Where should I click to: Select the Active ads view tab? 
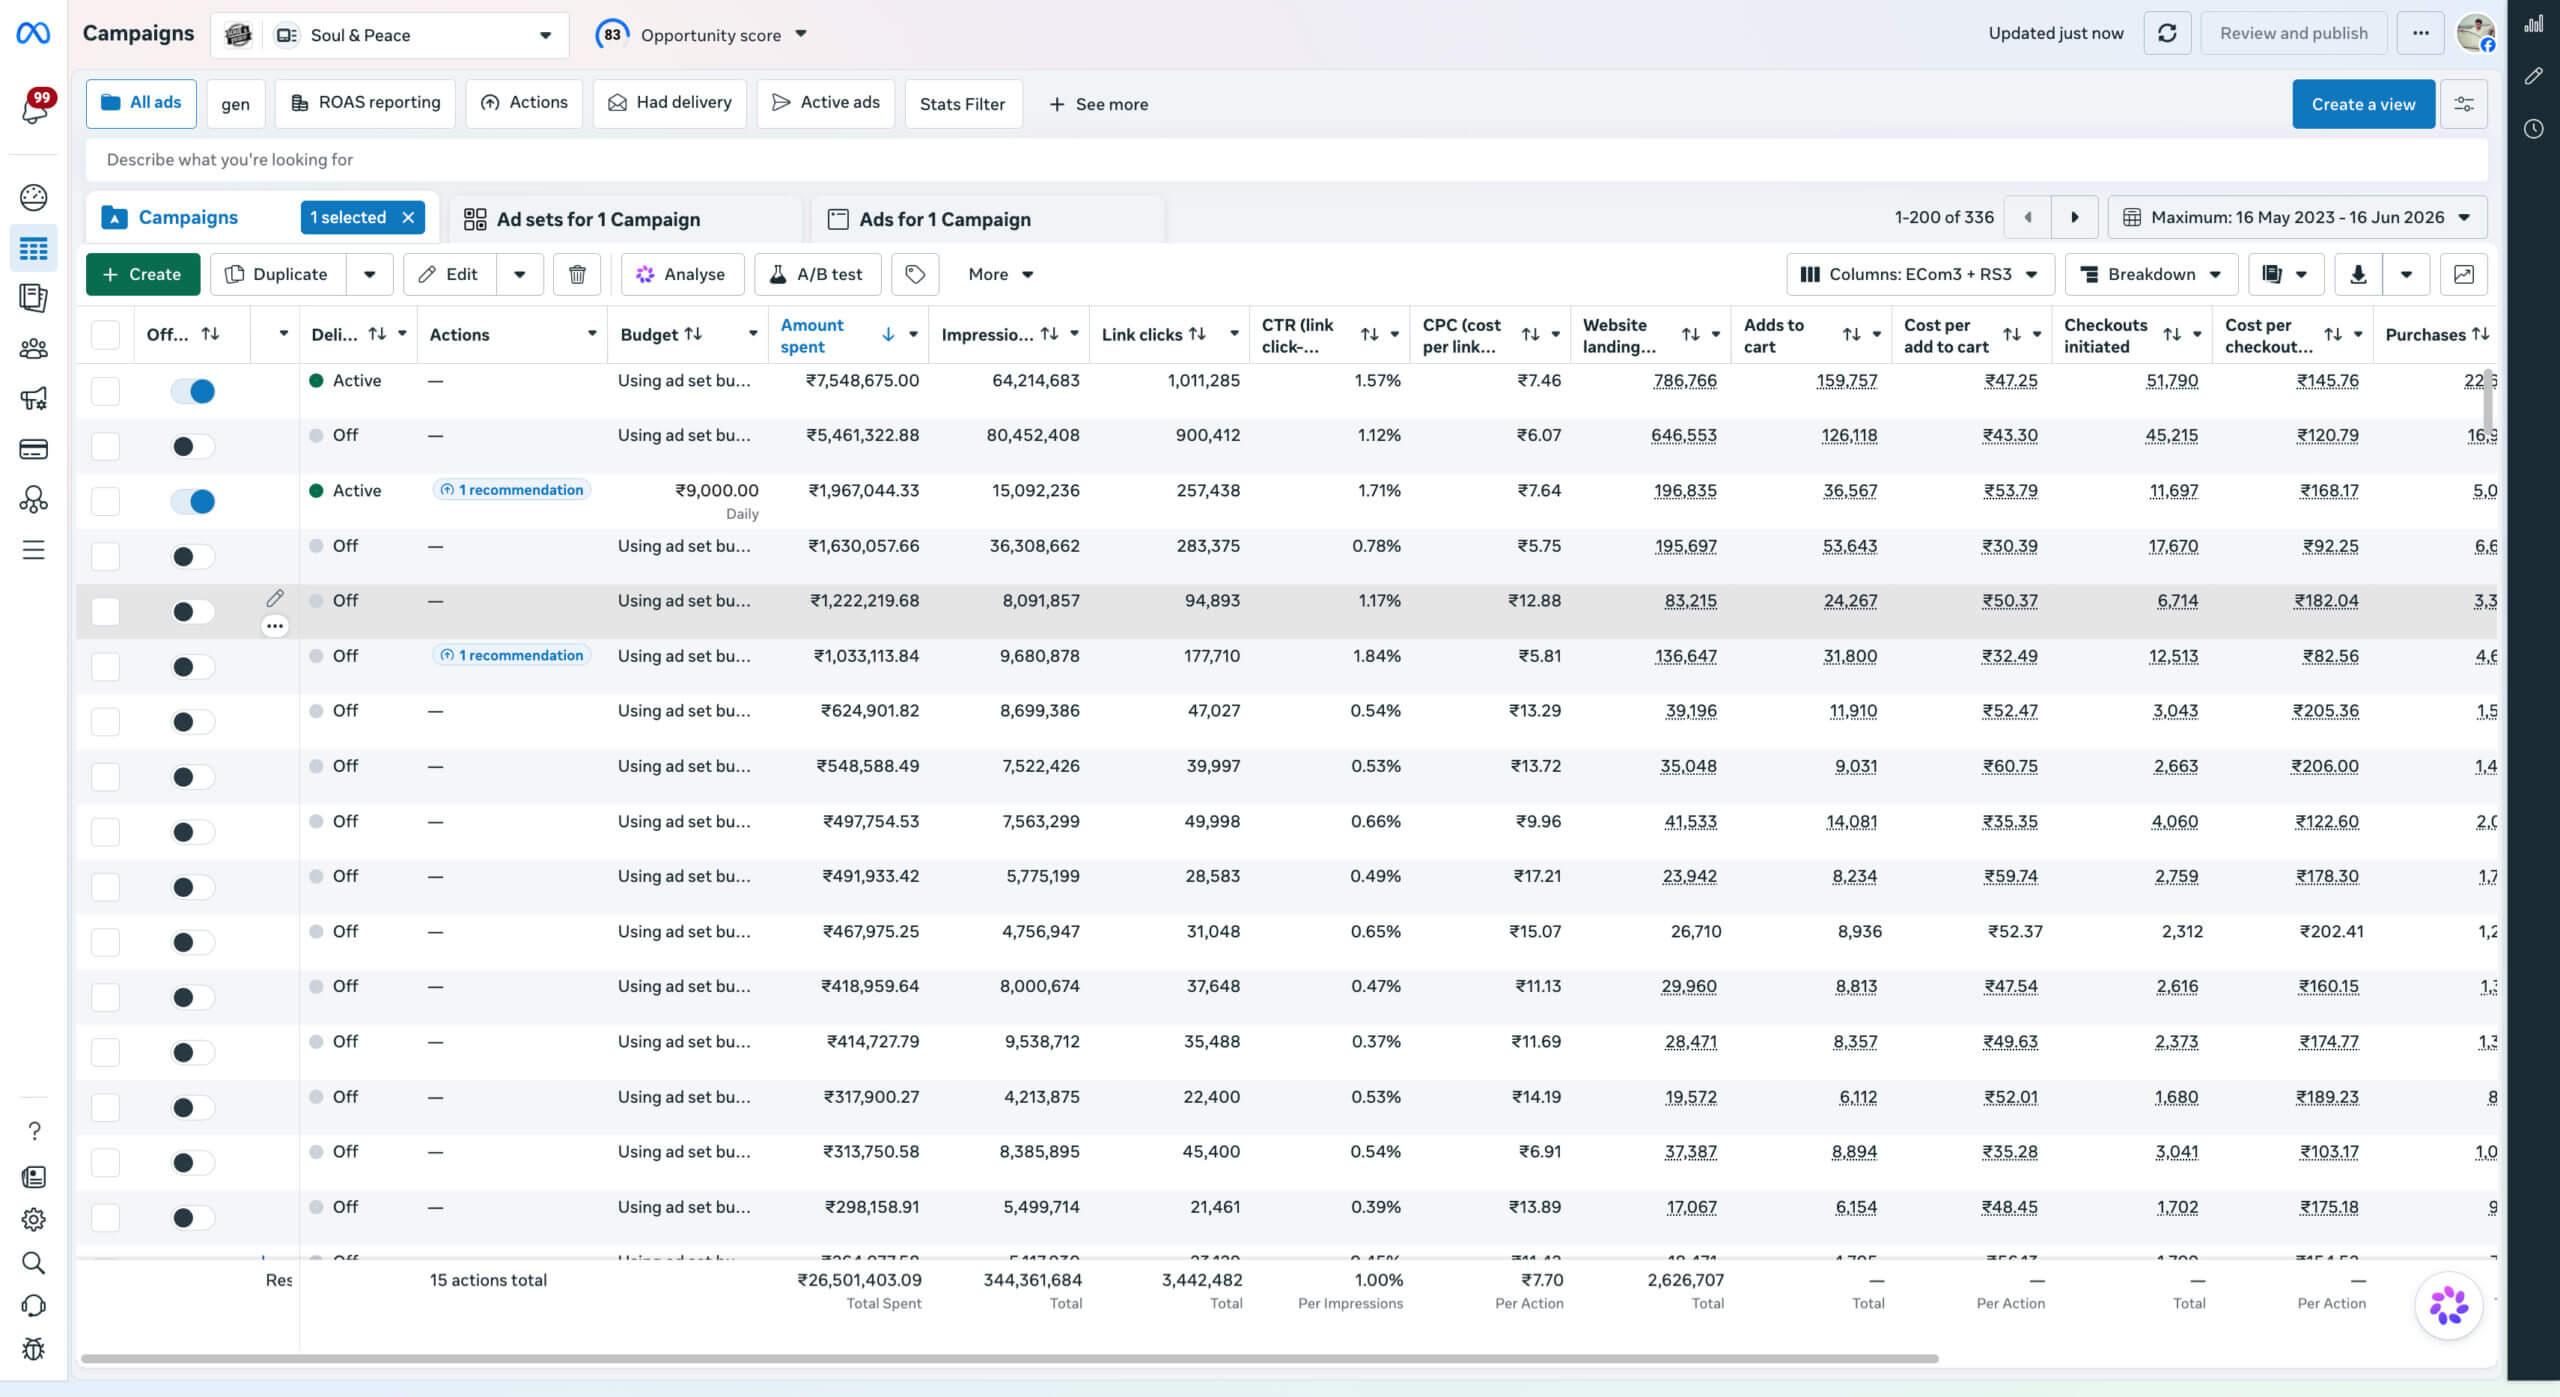[x=826, y=103]
